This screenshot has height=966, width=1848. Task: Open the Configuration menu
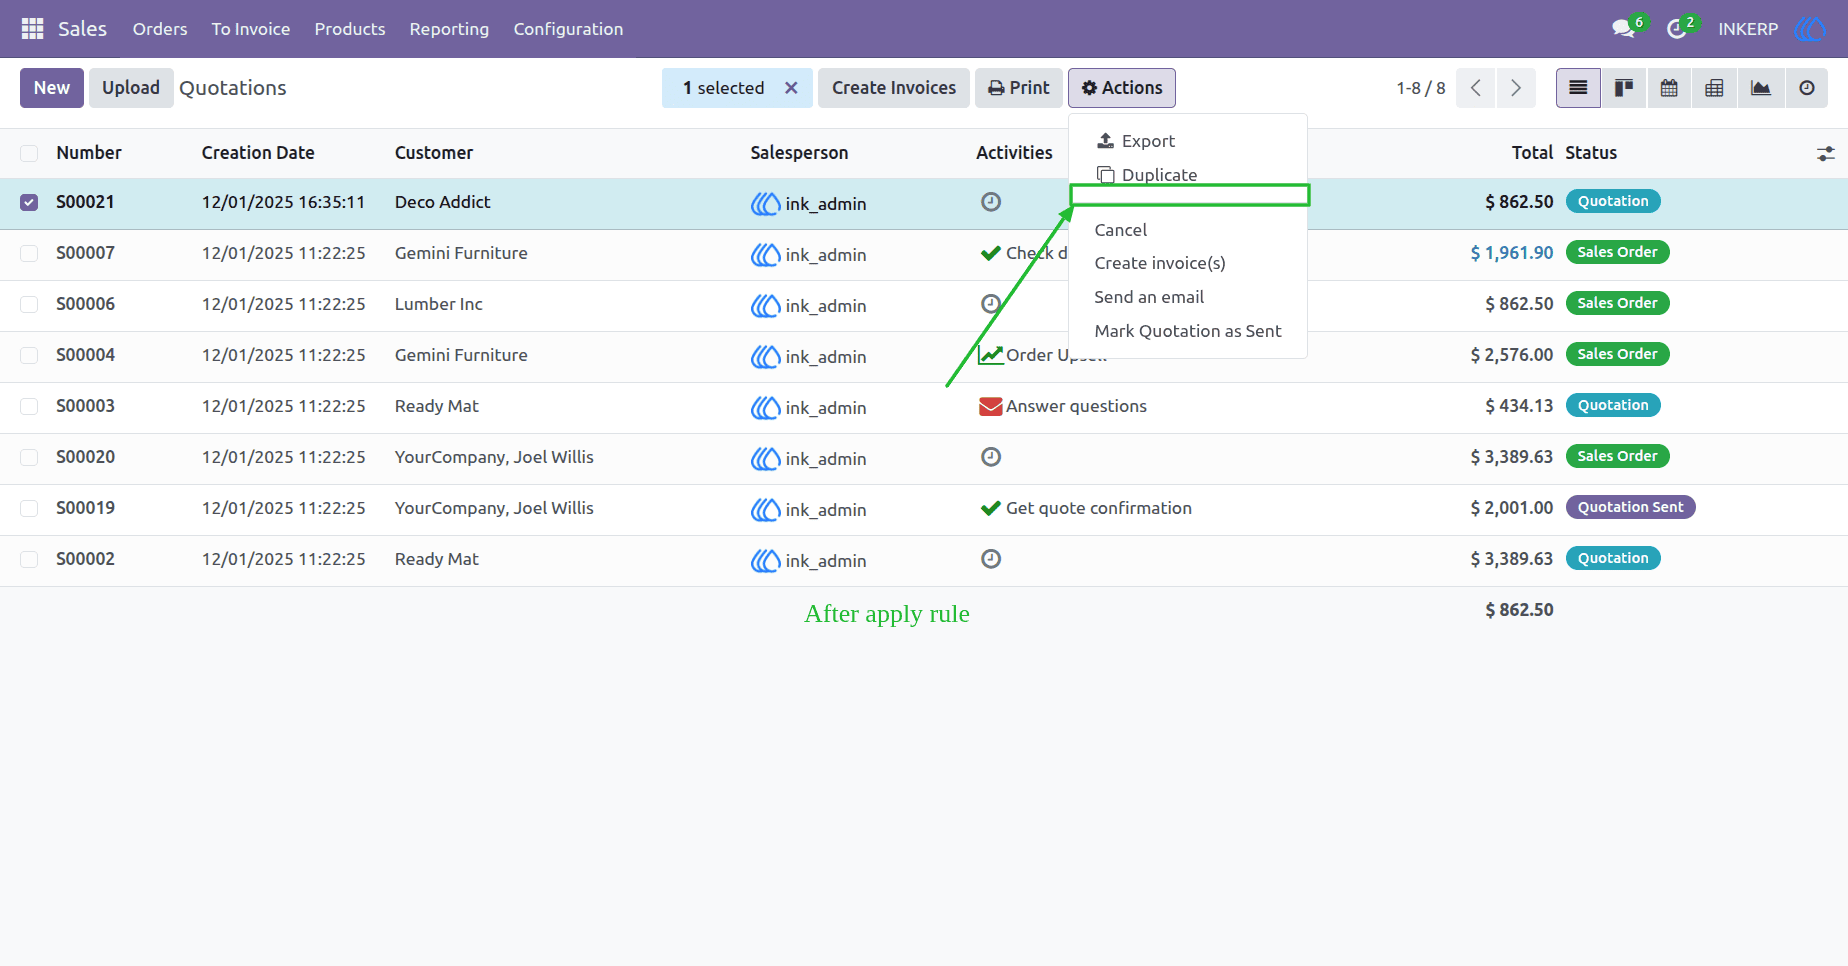(x=568, y=29)
